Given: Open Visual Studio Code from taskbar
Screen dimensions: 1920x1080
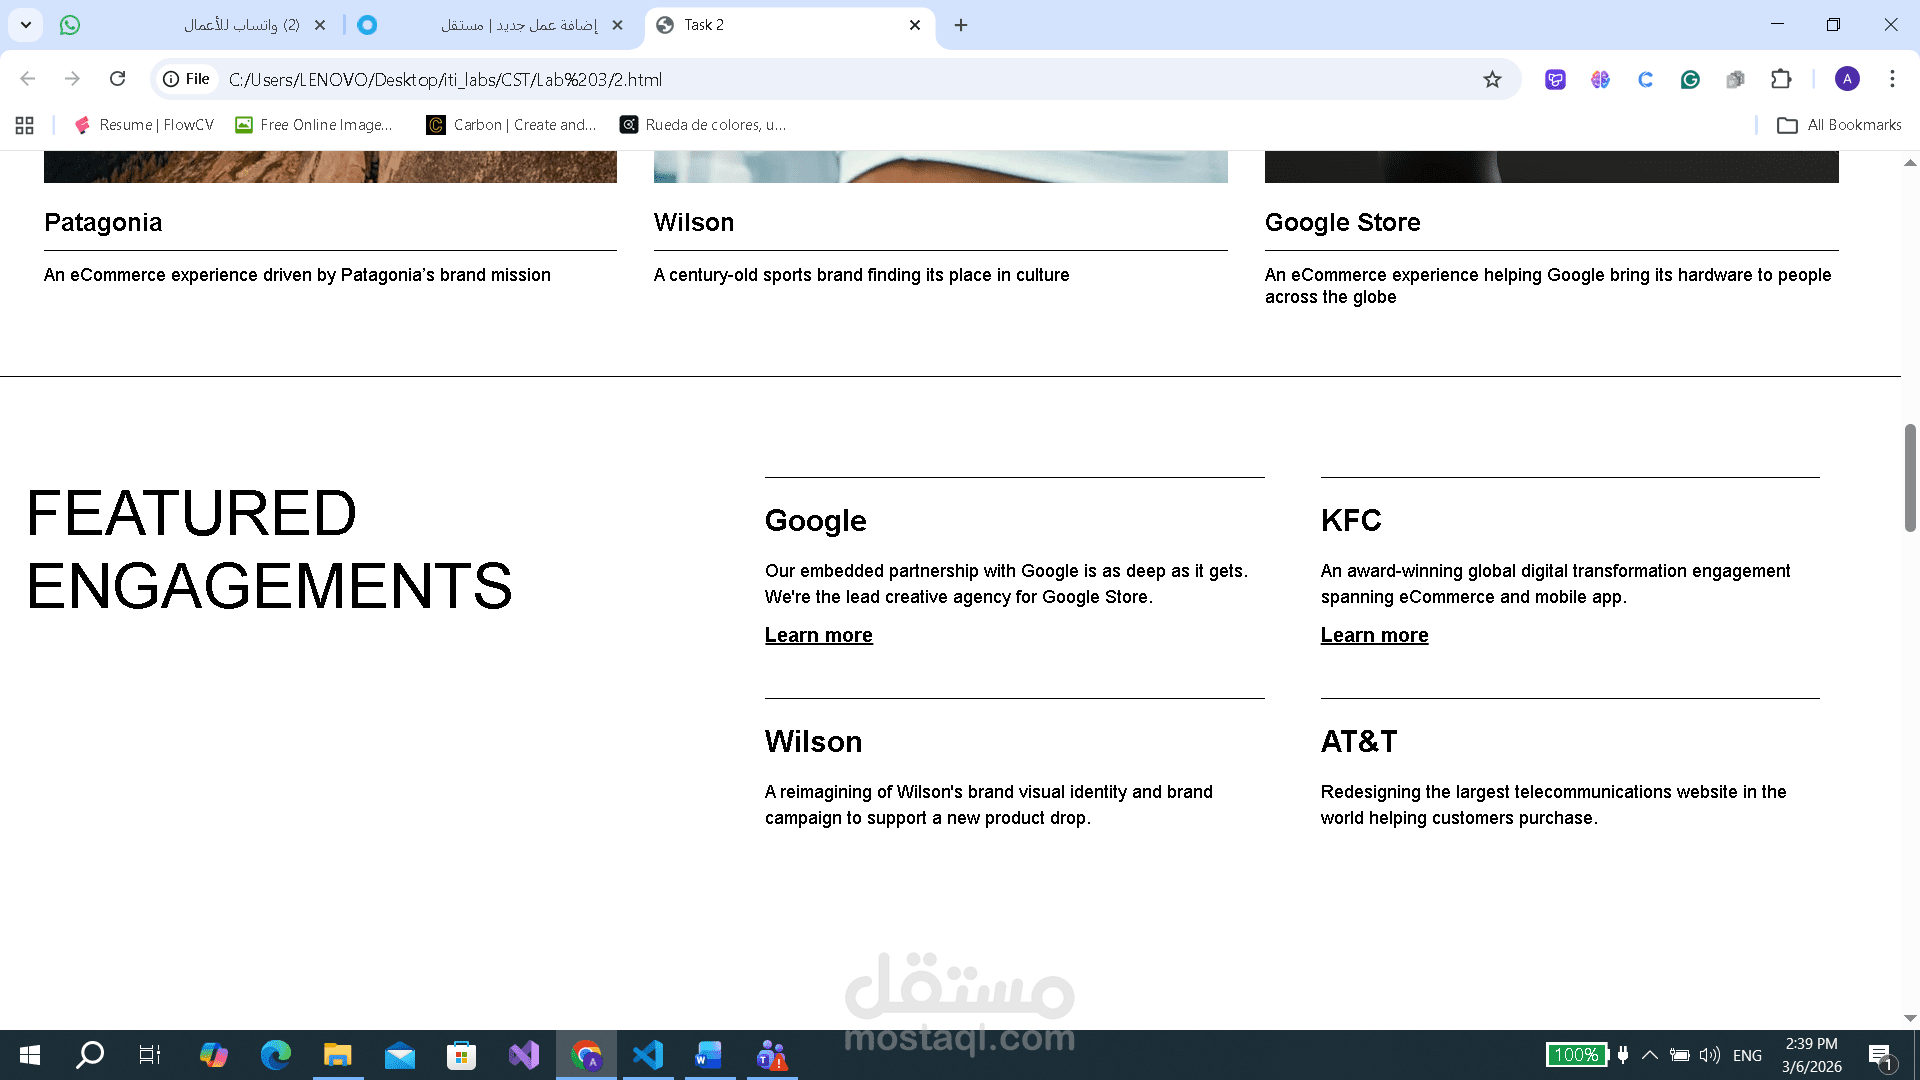Looking at the screenshot, I should (x=648, y=1055).
